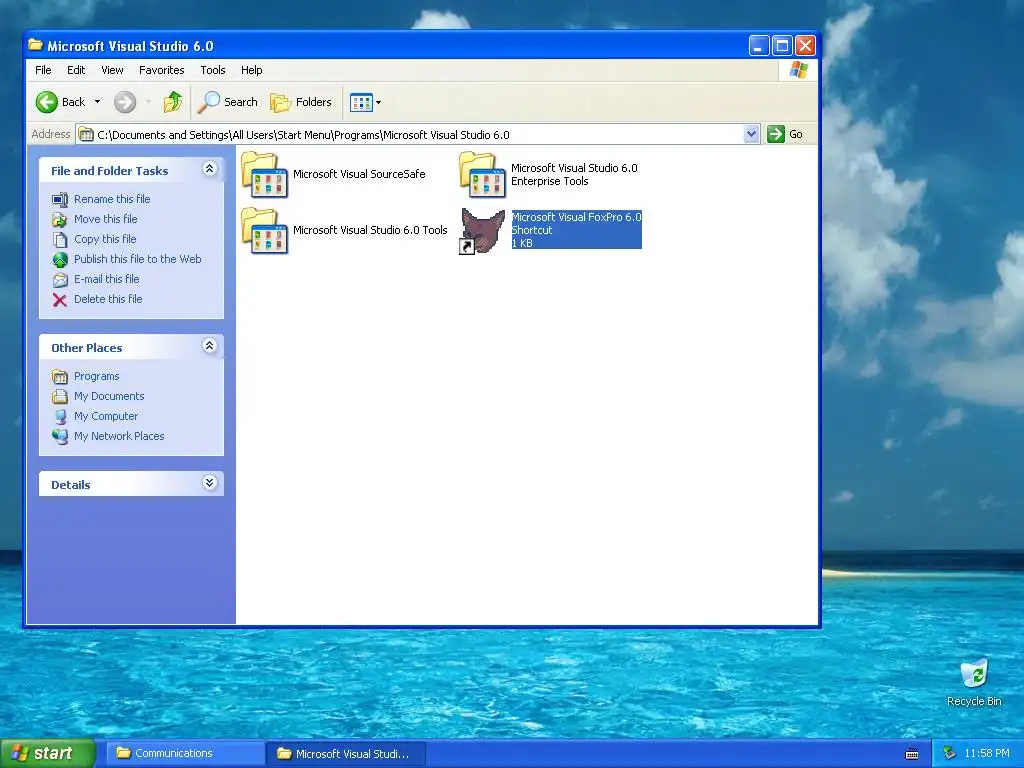
Task: Click the Windows flag logo in menu bar
Action: pos(798,70)
